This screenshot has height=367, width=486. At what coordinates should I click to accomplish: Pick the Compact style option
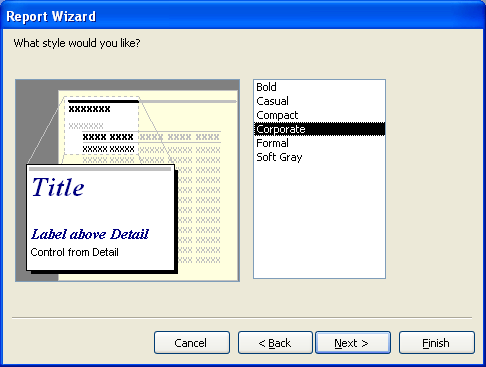pyautogui.click(x=319, y=115)
